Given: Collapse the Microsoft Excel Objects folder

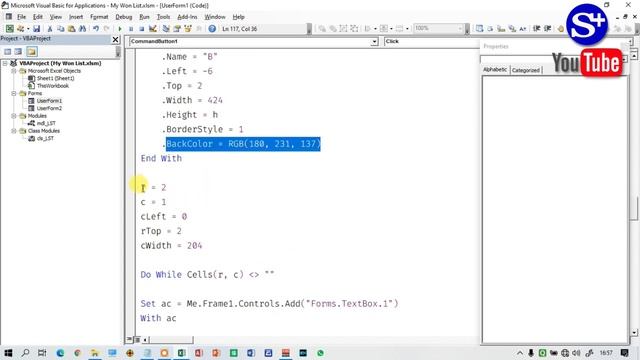Looking at the screenshot, I should 13,71.
